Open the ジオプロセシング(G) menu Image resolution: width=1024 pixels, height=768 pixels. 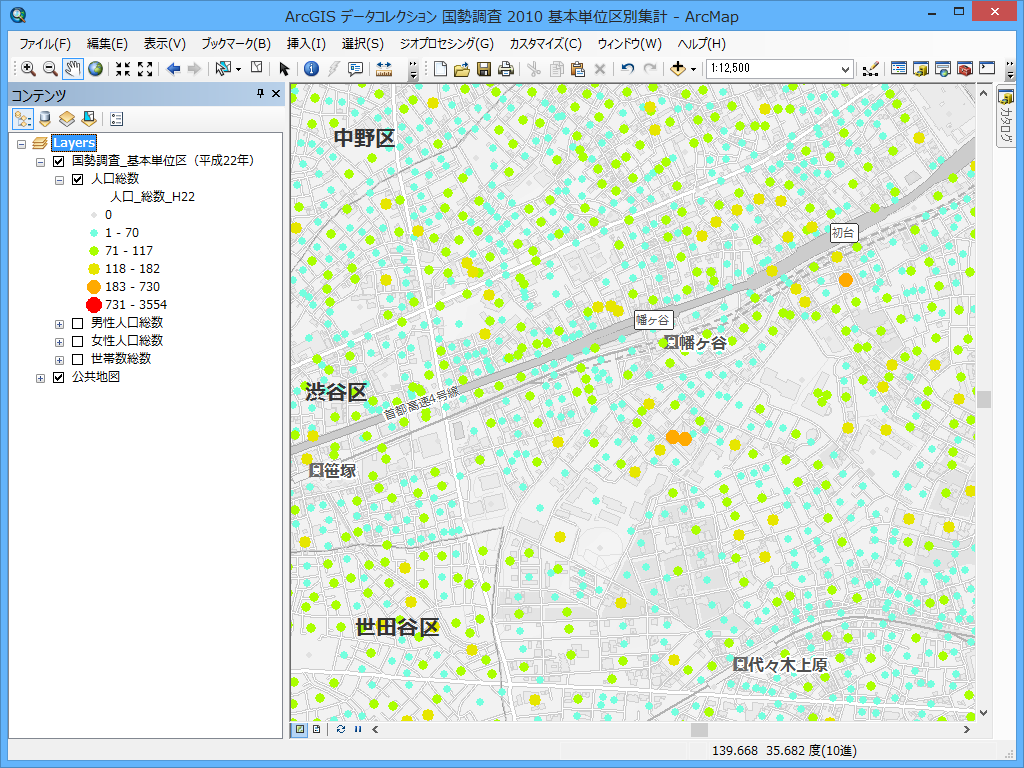click(x=447, y=44)
